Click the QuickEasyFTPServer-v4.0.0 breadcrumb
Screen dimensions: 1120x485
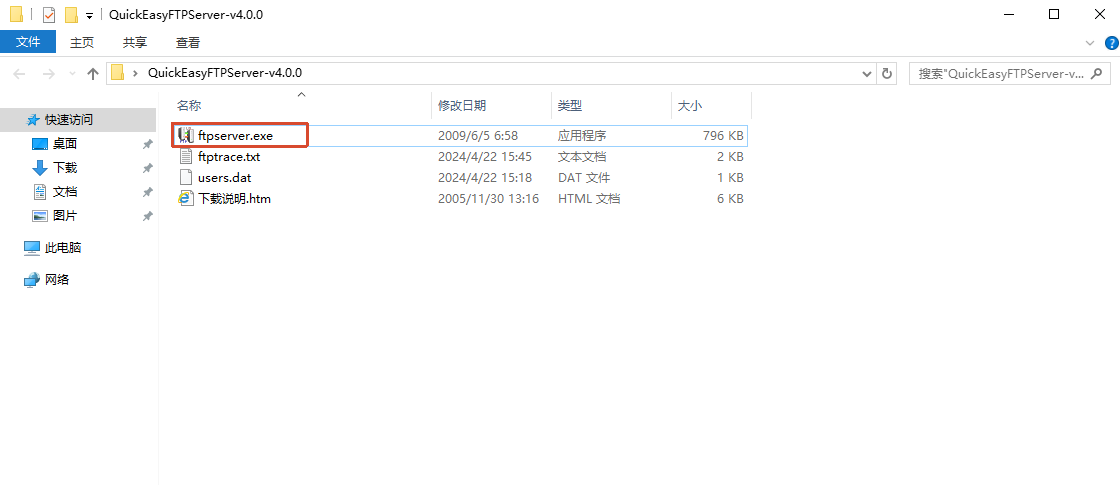pyautogui.click(x=225, y=73)
